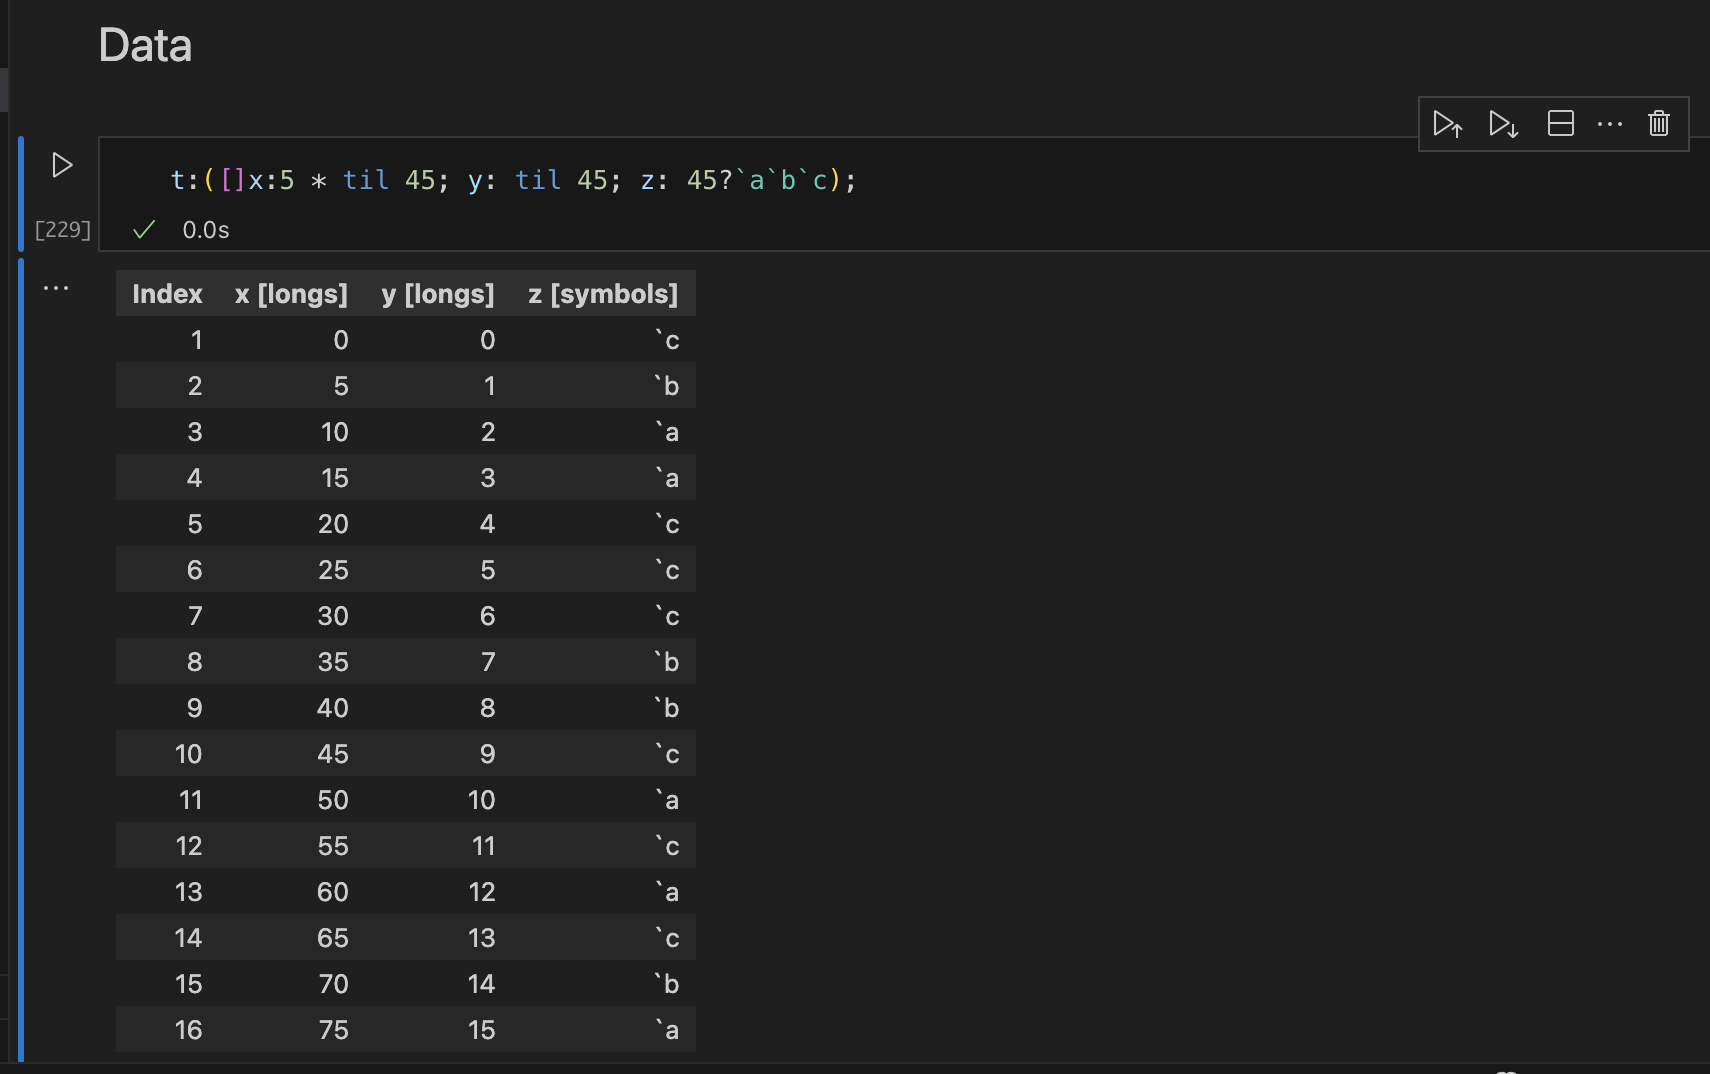
Task: Execute this cell and cells below
Action: coord(1505,123)
